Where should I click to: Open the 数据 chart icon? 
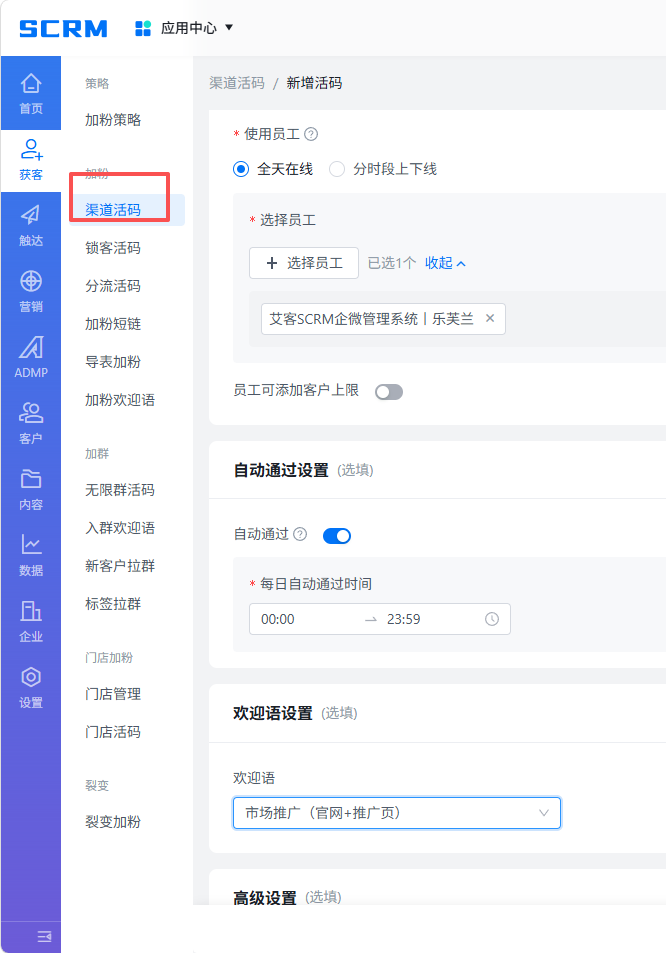pyautogui.click(x=31, y=545)
